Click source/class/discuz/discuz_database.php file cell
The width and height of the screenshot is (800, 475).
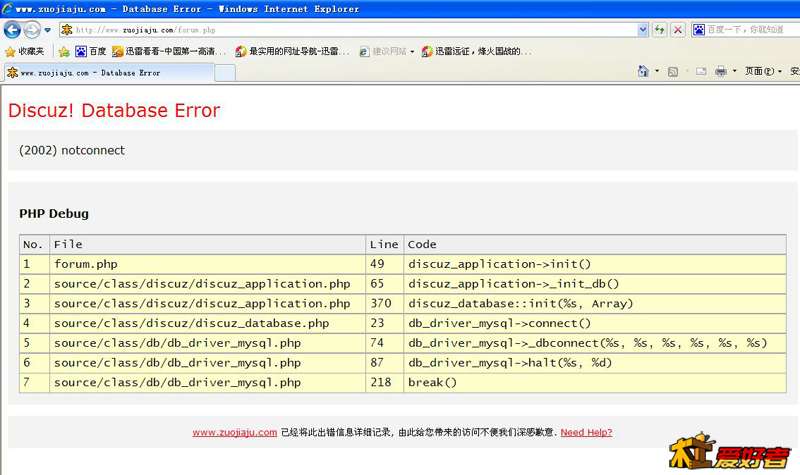(x=208, y=323)
